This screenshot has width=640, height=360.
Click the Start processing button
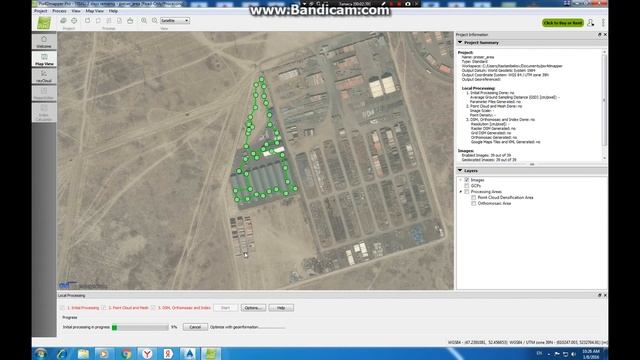pos(225,308)
